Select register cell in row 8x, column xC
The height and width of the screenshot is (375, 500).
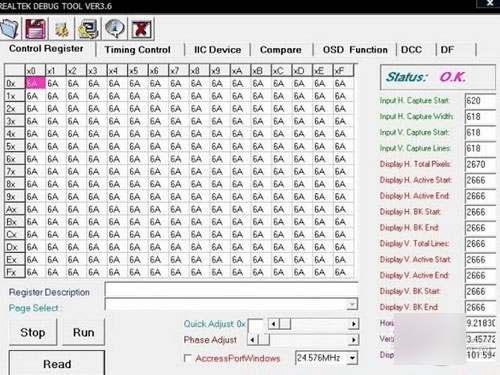pyautogui.click(x=282, y=184)
